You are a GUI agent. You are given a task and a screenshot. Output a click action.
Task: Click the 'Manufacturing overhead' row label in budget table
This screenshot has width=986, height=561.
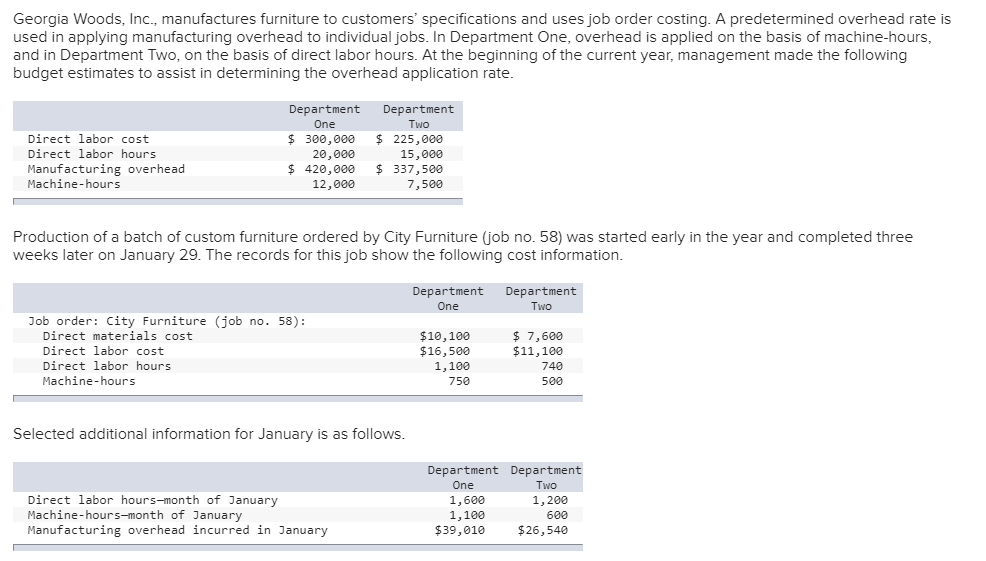pos(106,169)
